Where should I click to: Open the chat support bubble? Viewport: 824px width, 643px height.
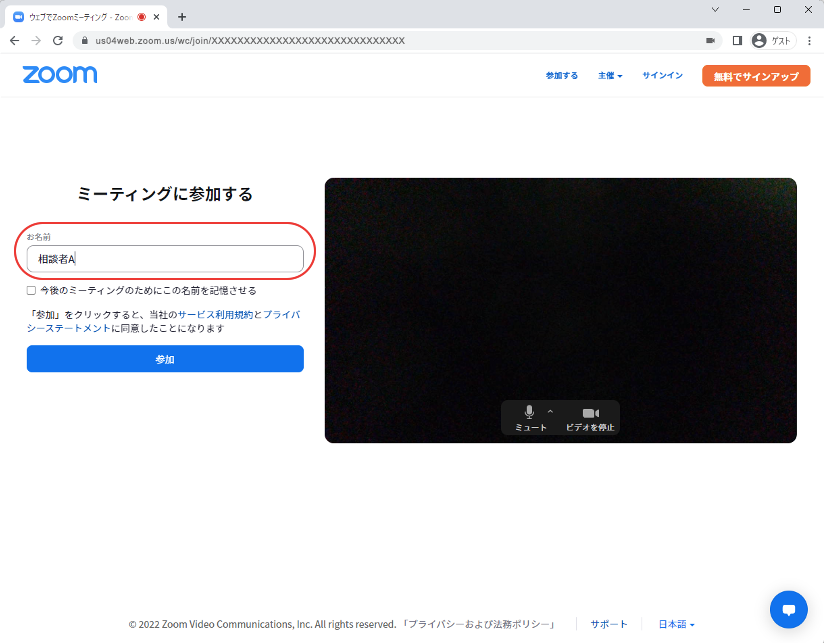788,609
